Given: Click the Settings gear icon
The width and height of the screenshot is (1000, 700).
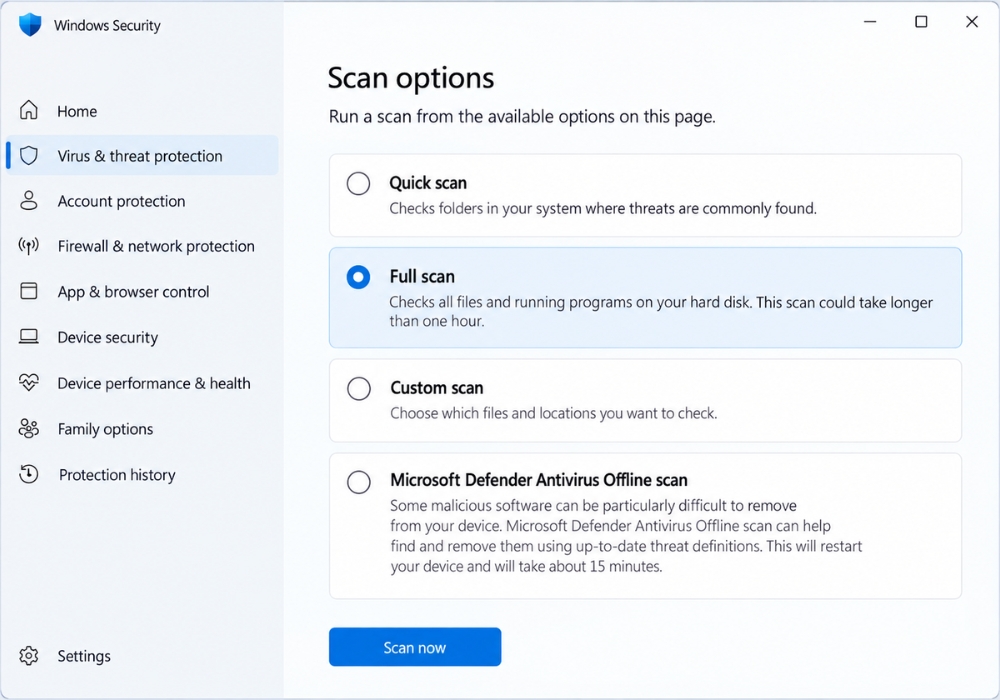Looking at the screenshot, I should (29, 655).
